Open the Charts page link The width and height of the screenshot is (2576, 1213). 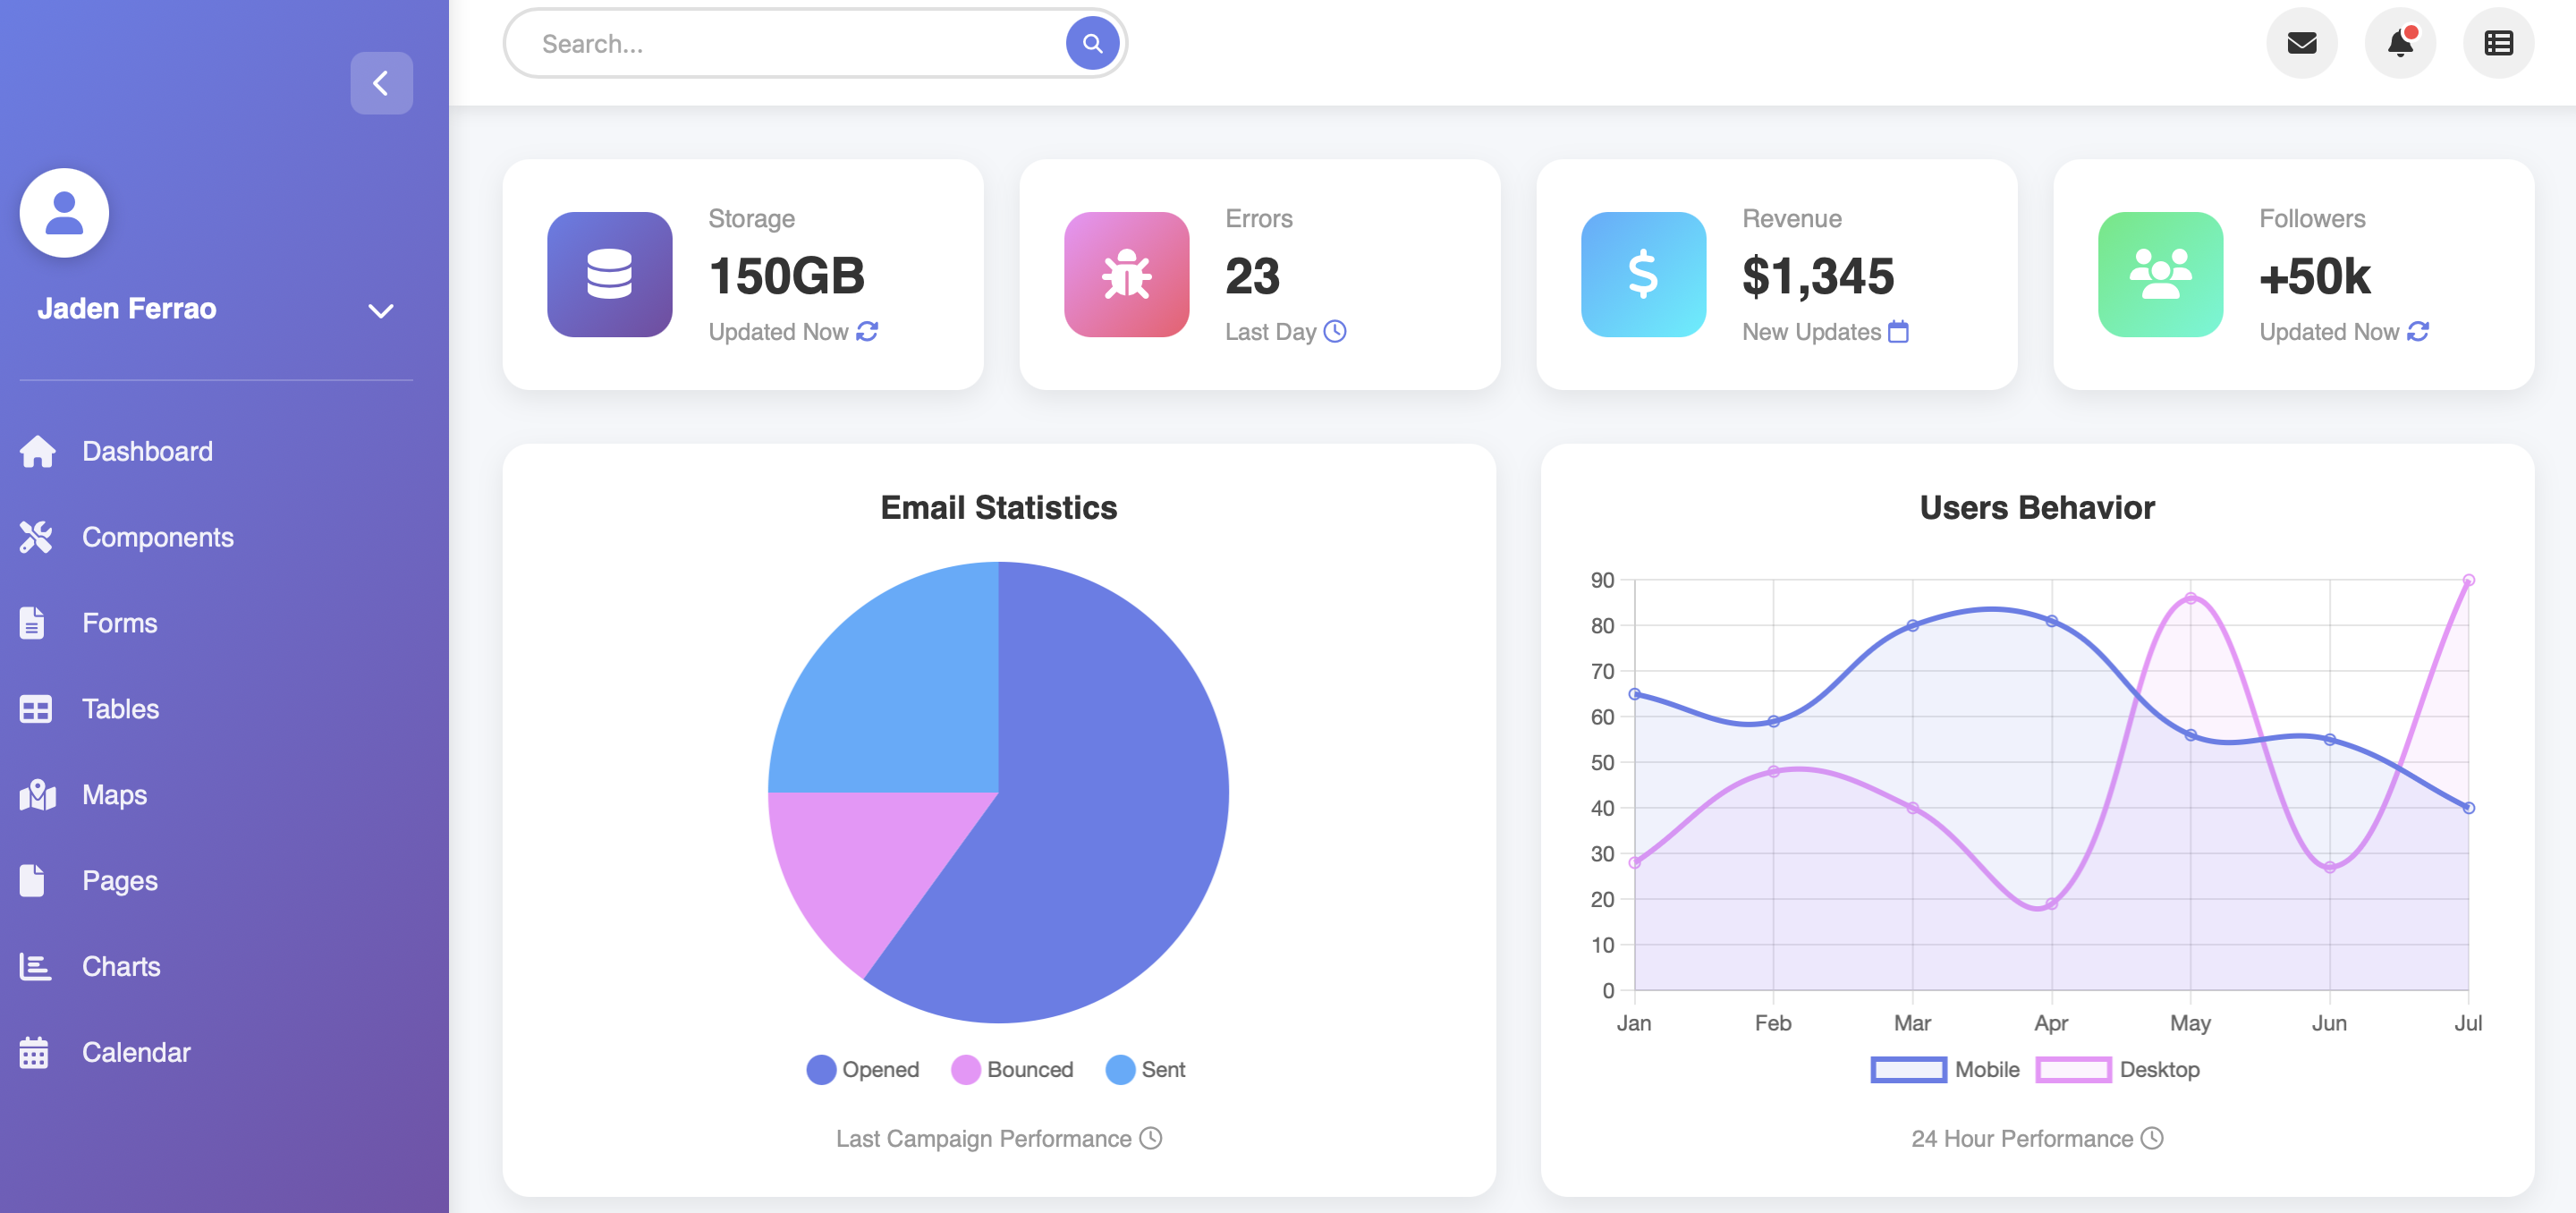[120, 966]
